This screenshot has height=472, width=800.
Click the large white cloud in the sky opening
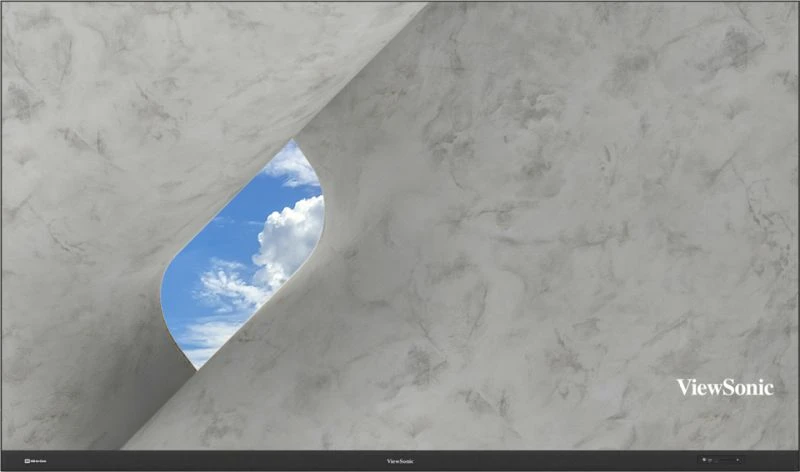[291, 237]
